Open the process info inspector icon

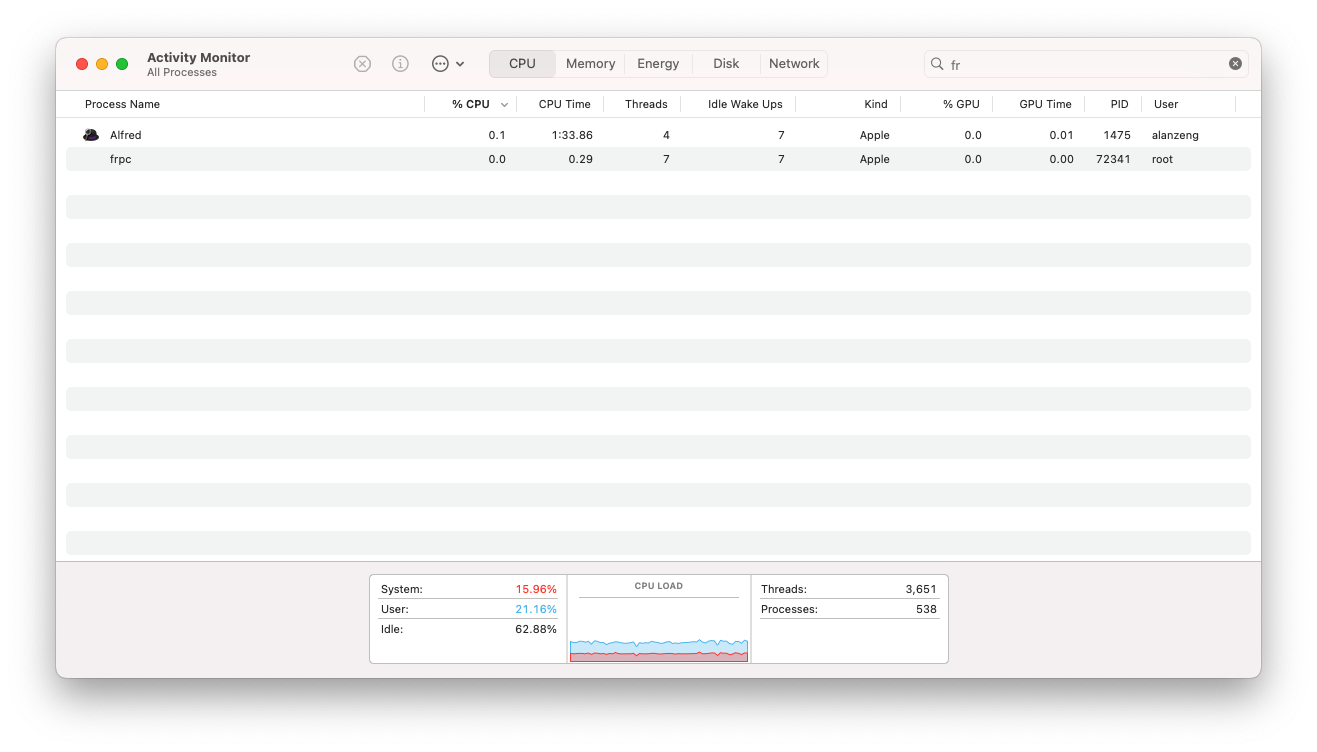400,64
